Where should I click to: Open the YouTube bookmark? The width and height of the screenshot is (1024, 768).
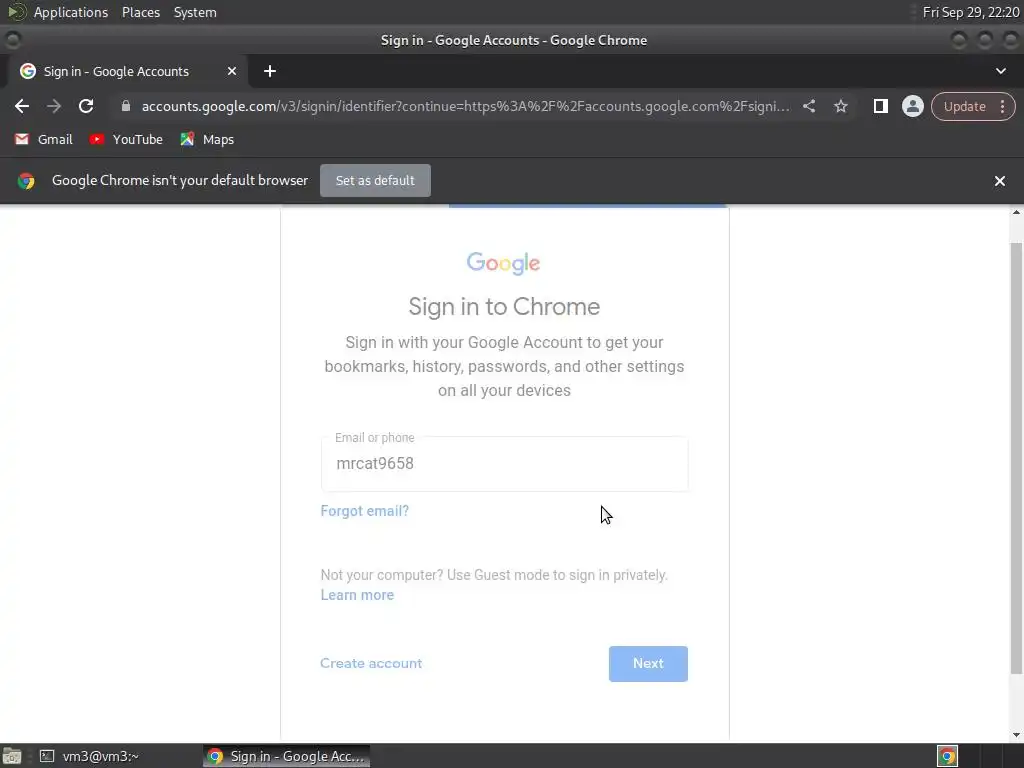click(126, 140)
